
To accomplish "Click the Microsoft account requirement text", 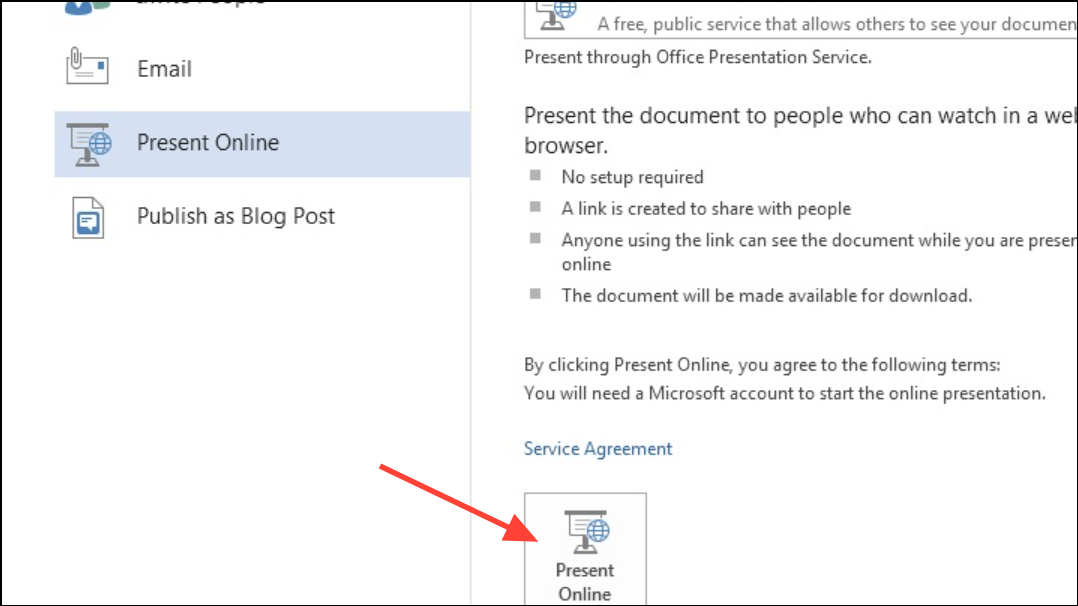I will point(784,393).
